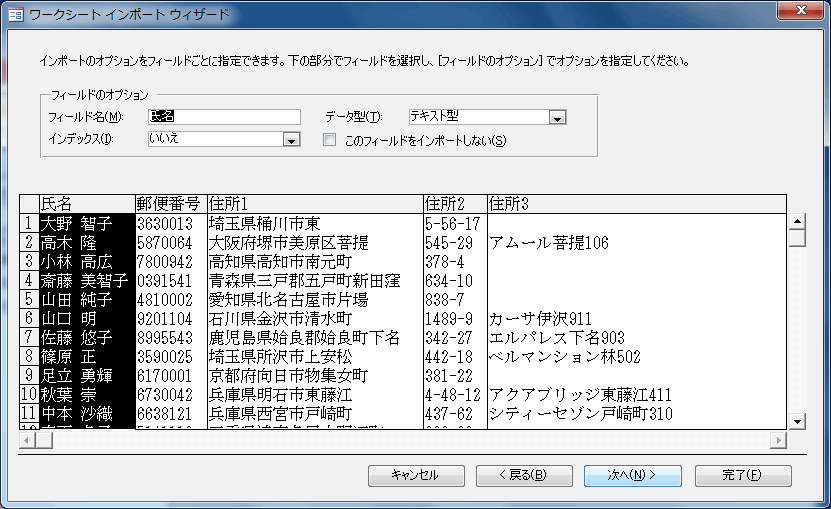Select the 氏名 column header
Image resolution: width=831 pixels, height=509 pixels.
(x=87, y=204)
